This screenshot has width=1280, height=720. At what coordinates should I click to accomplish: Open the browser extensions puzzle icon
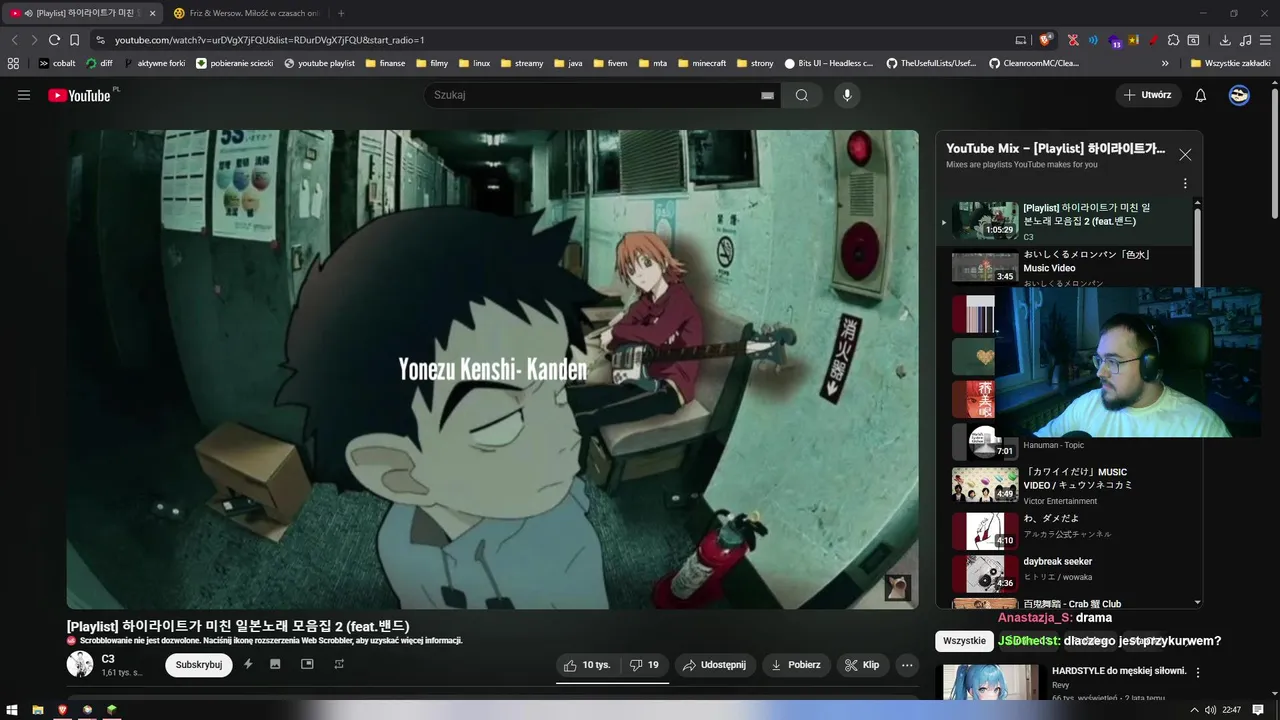click(1175, 40)
